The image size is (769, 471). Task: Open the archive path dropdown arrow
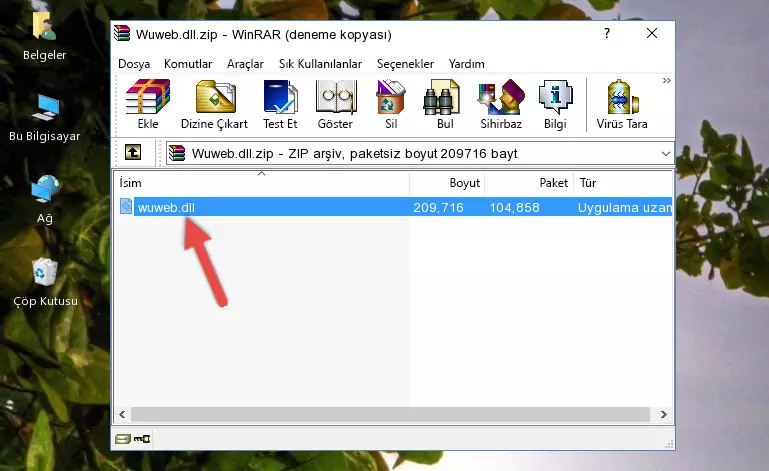coord(666,154)
